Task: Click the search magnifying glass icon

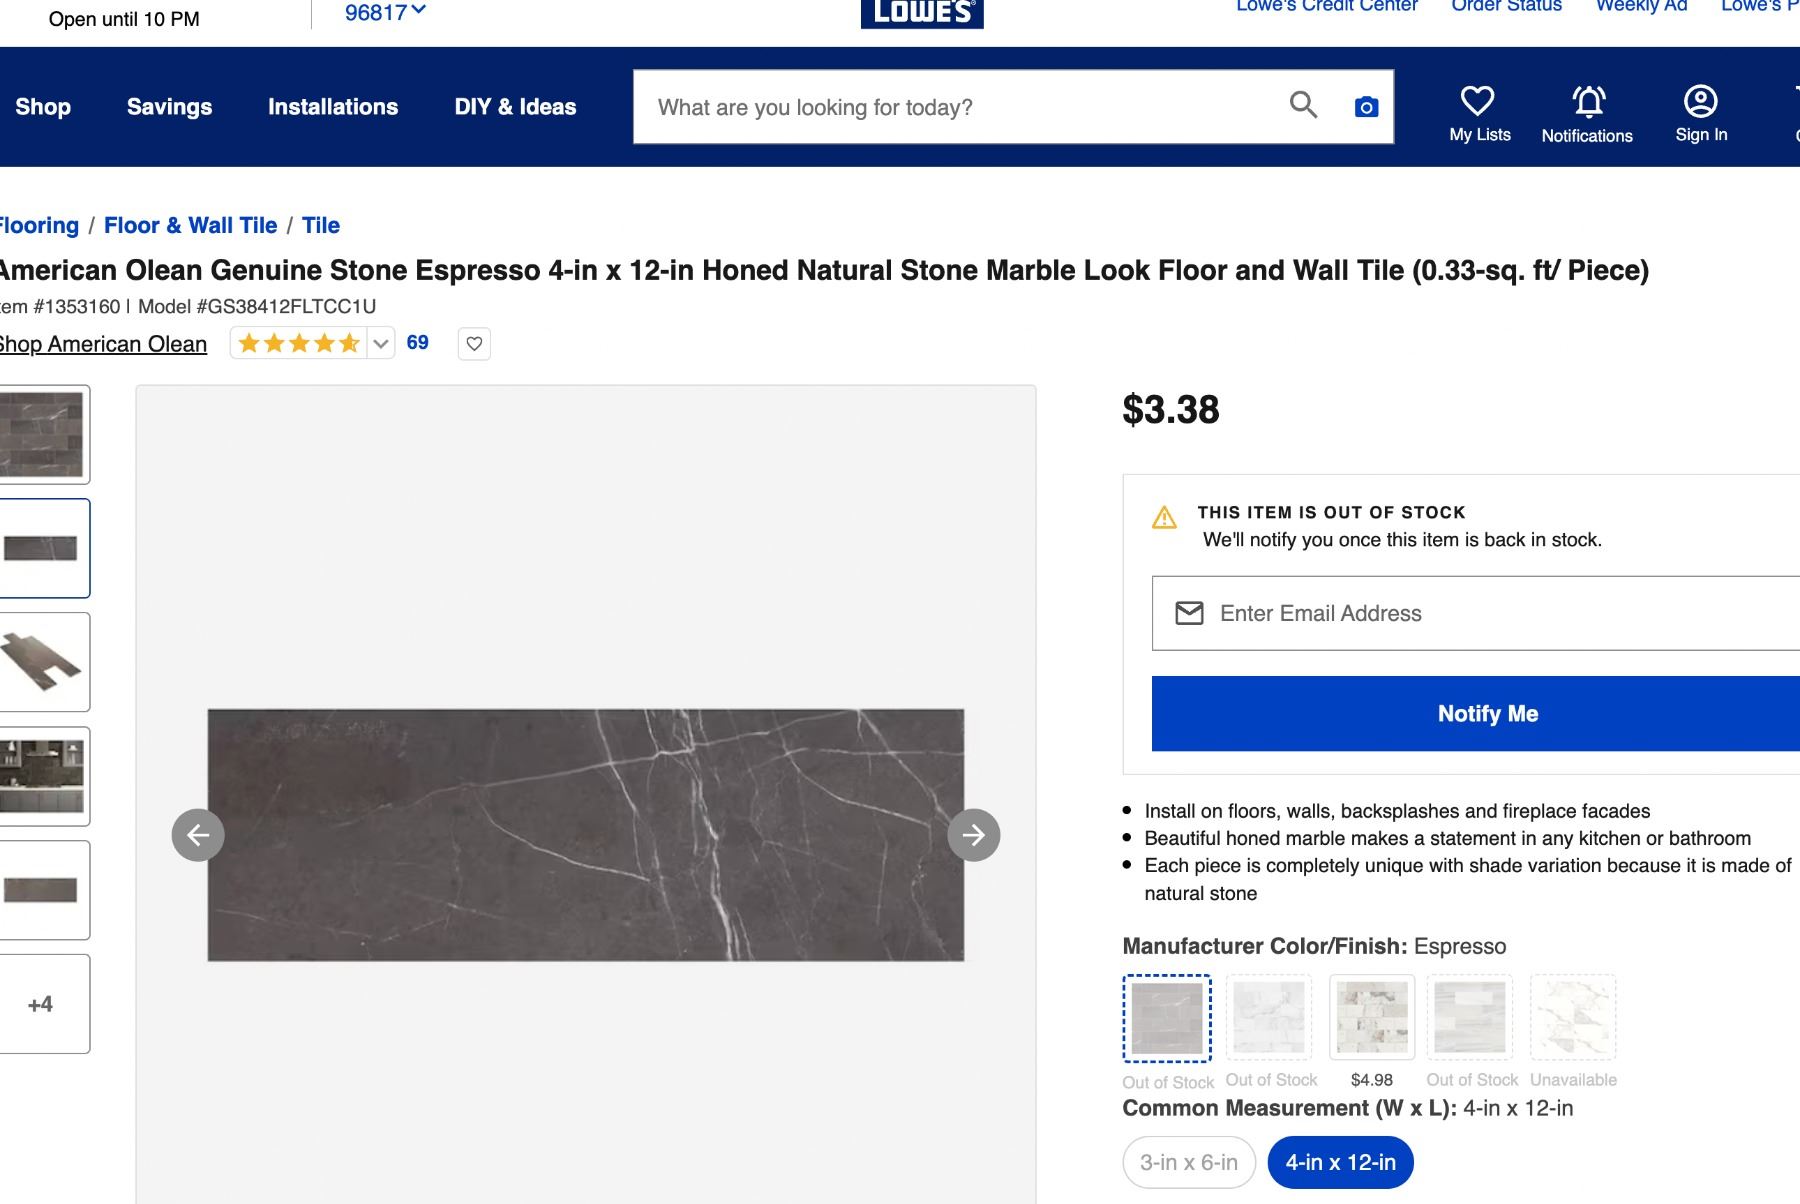Action: 1303,105
